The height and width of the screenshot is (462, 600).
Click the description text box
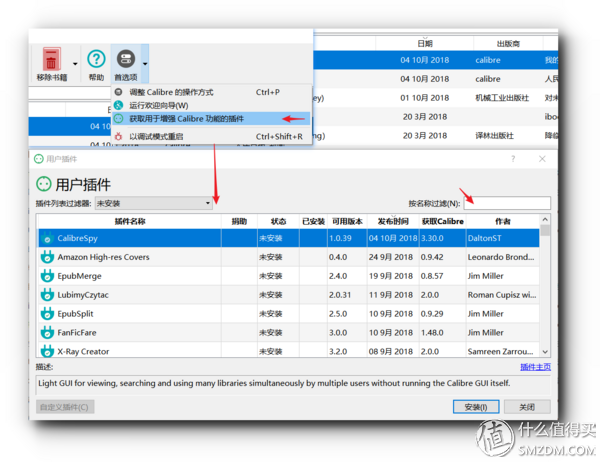293,384
